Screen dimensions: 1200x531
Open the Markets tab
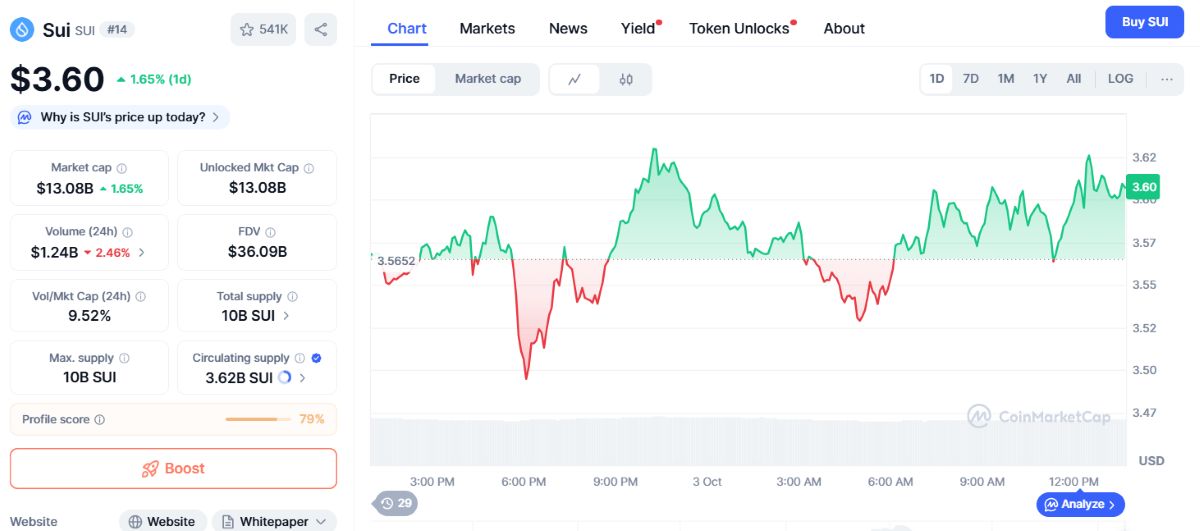tap(487, 28)
